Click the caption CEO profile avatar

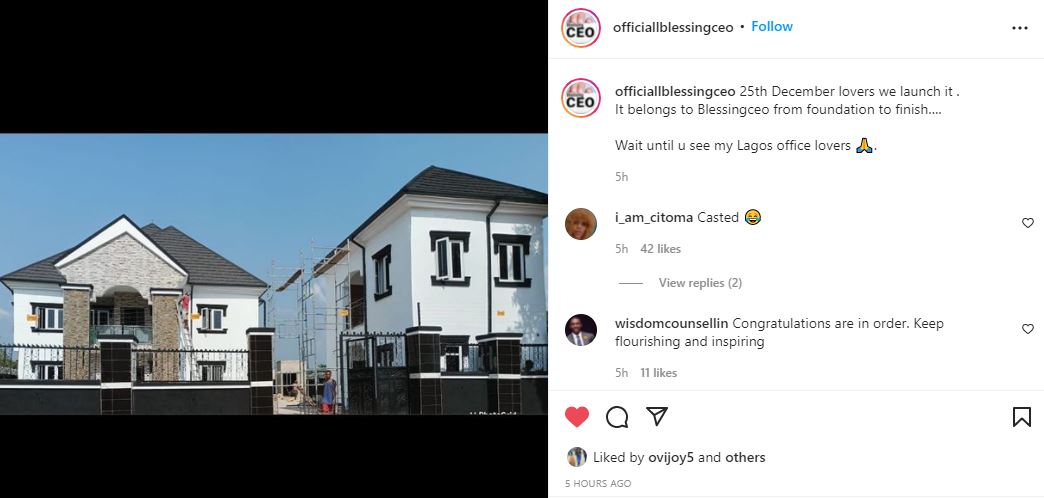pos(581,98)
